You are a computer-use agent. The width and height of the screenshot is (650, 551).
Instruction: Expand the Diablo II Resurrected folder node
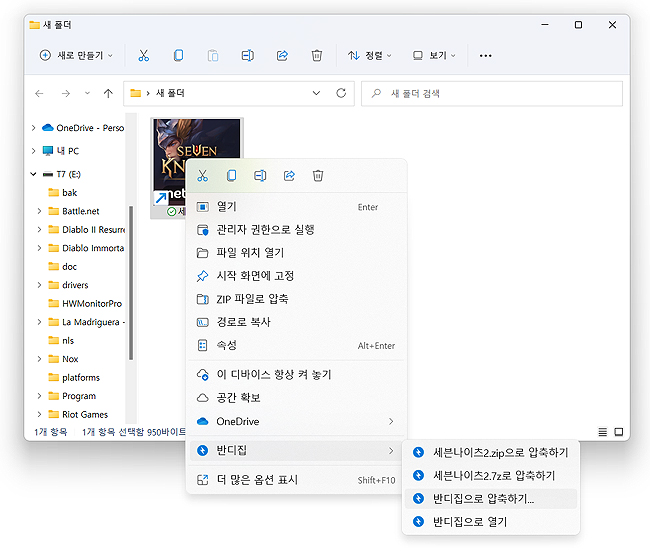click(39, 230)
